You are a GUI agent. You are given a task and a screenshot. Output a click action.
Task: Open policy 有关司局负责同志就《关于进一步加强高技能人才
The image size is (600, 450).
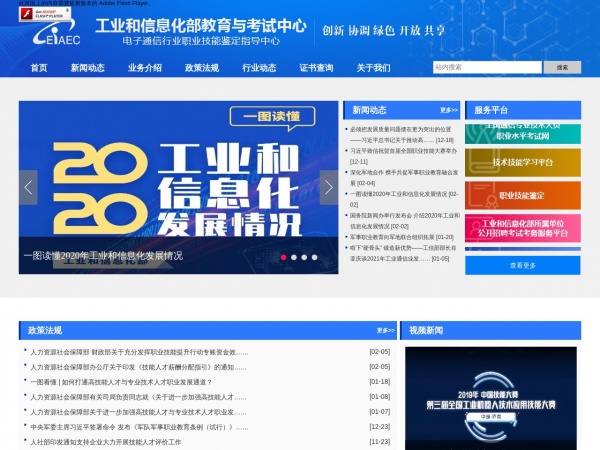coord(139,397)
